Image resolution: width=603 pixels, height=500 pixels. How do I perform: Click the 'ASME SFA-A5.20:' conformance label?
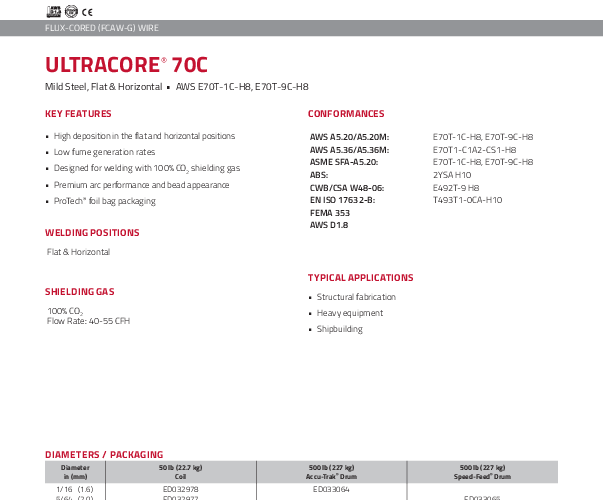(x=344, y=162)
